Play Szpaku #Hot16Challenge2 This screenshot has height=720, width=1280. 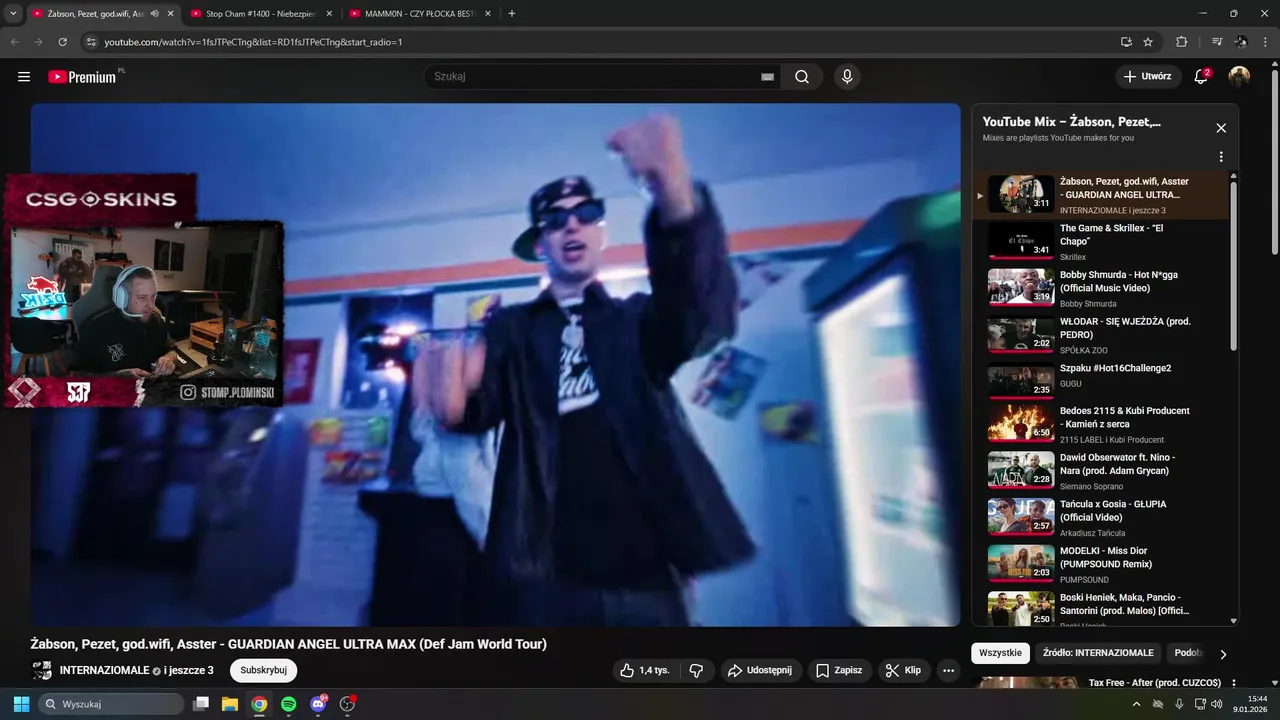[1100, 381]
